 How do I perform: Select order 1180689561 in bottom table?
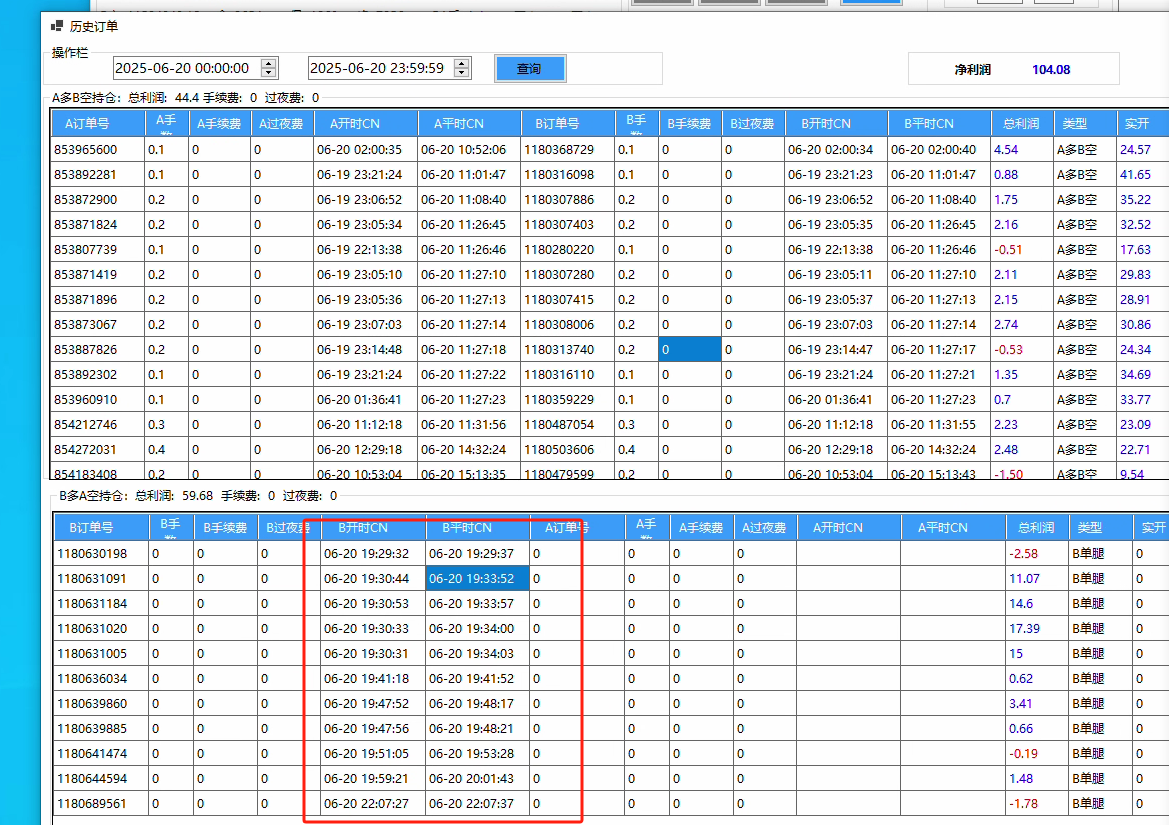(92, 804)
